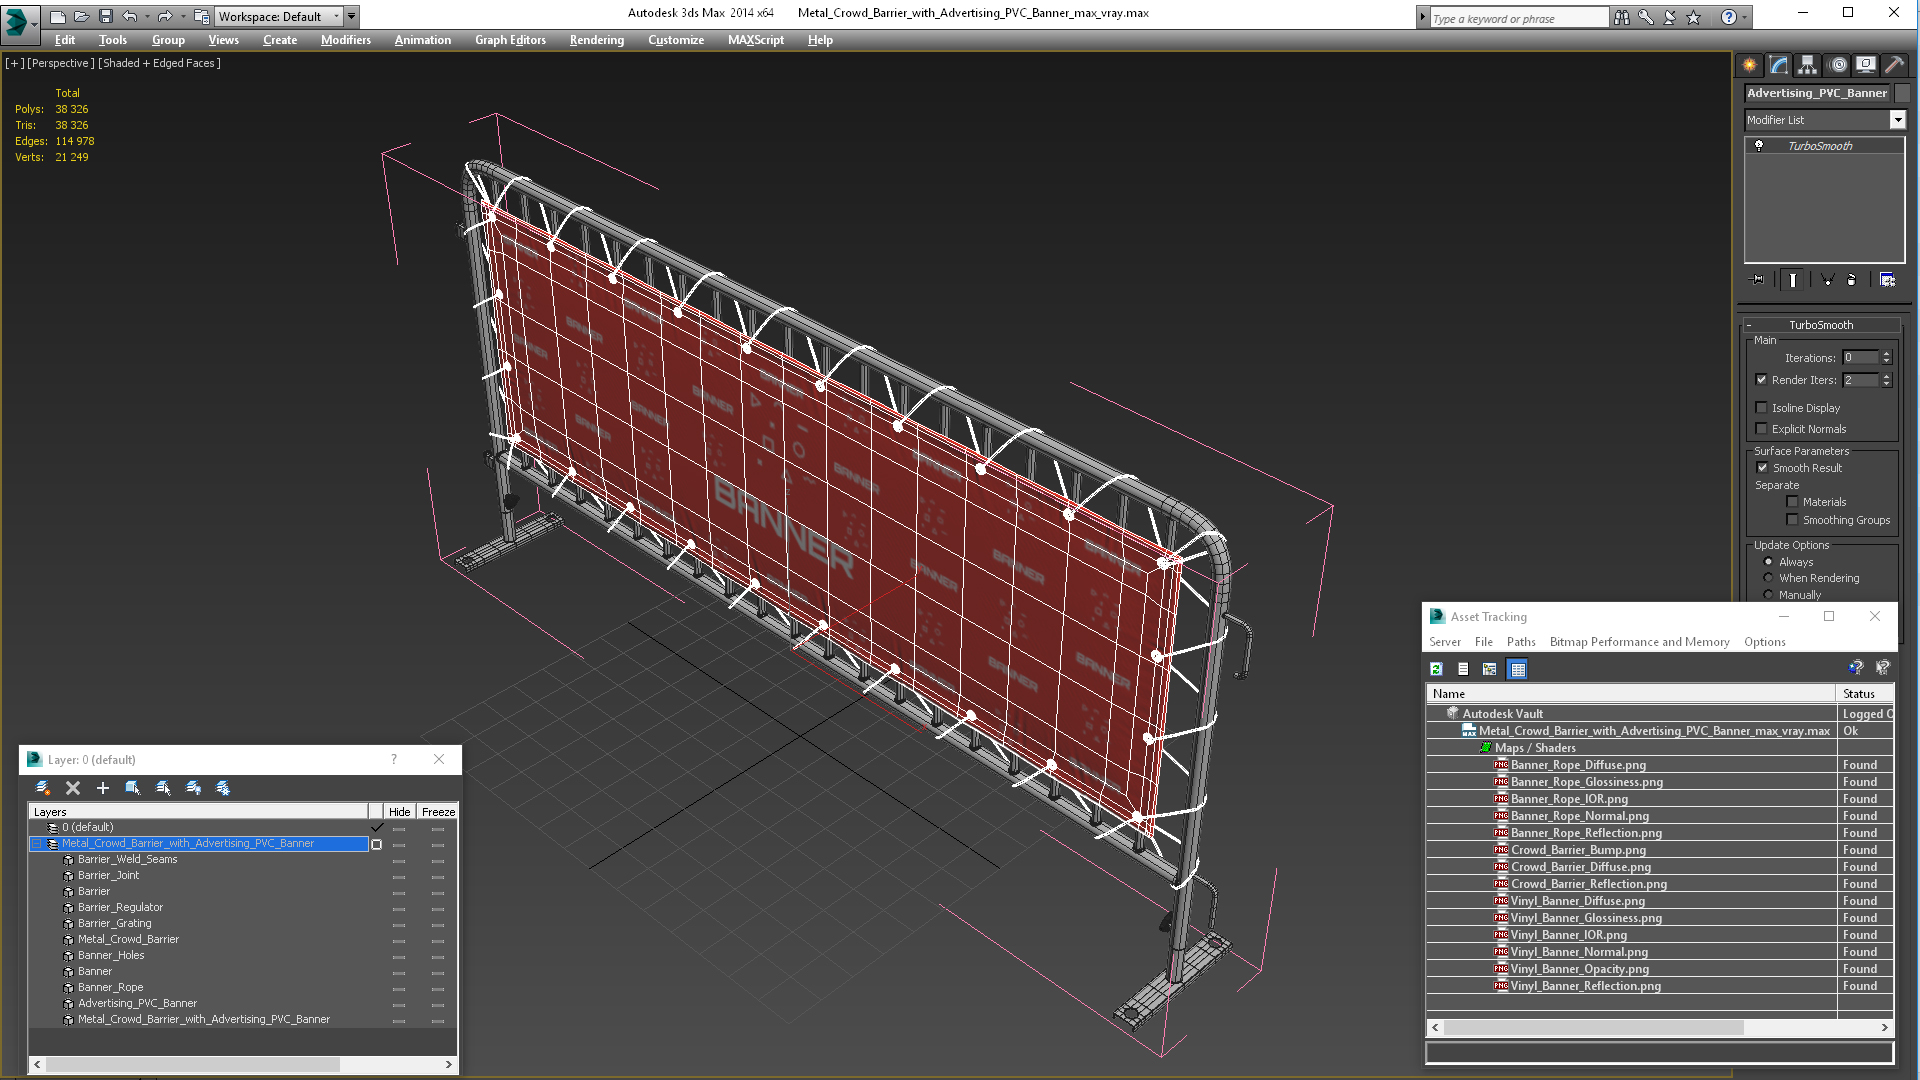
Task: Click Pin Stack icon under modifier stack
Action: (x=1759, y=280)
